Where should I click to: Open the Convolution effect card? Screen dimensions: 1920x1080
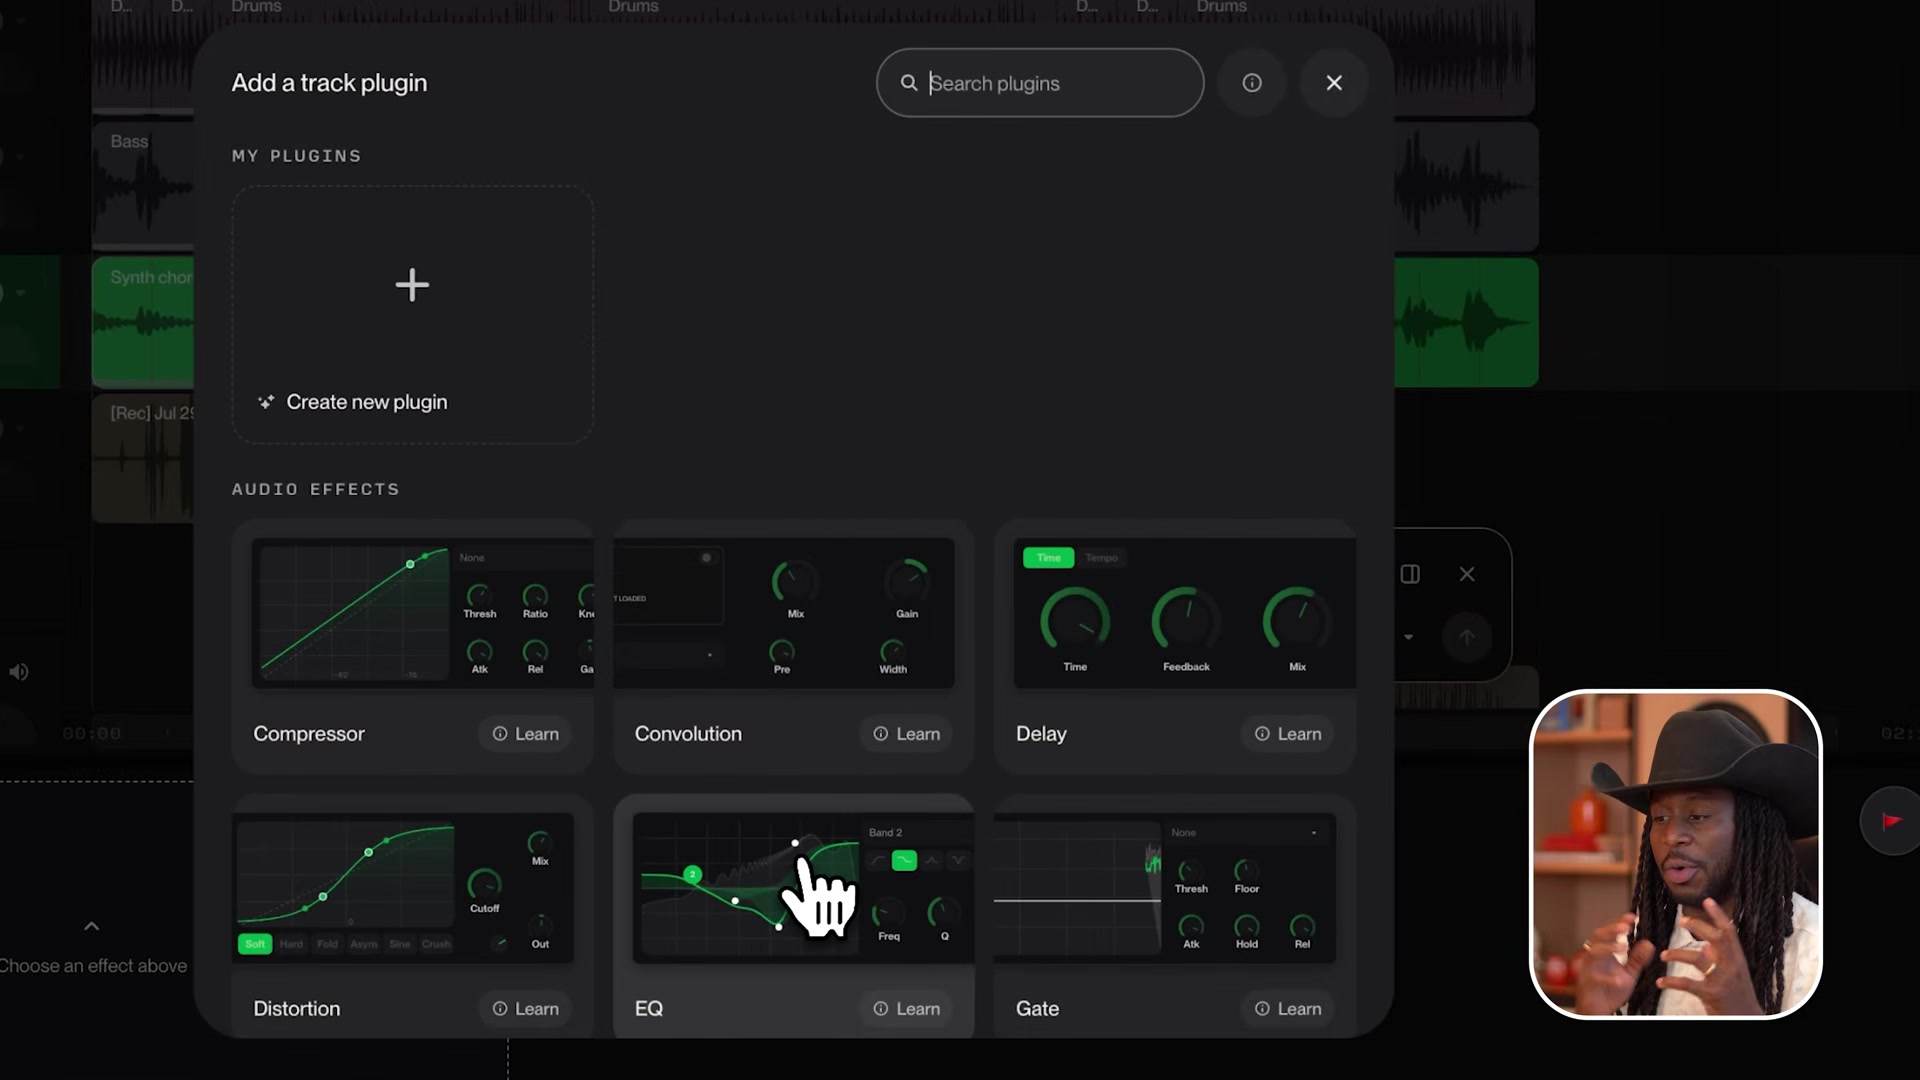tap(794, 646)
